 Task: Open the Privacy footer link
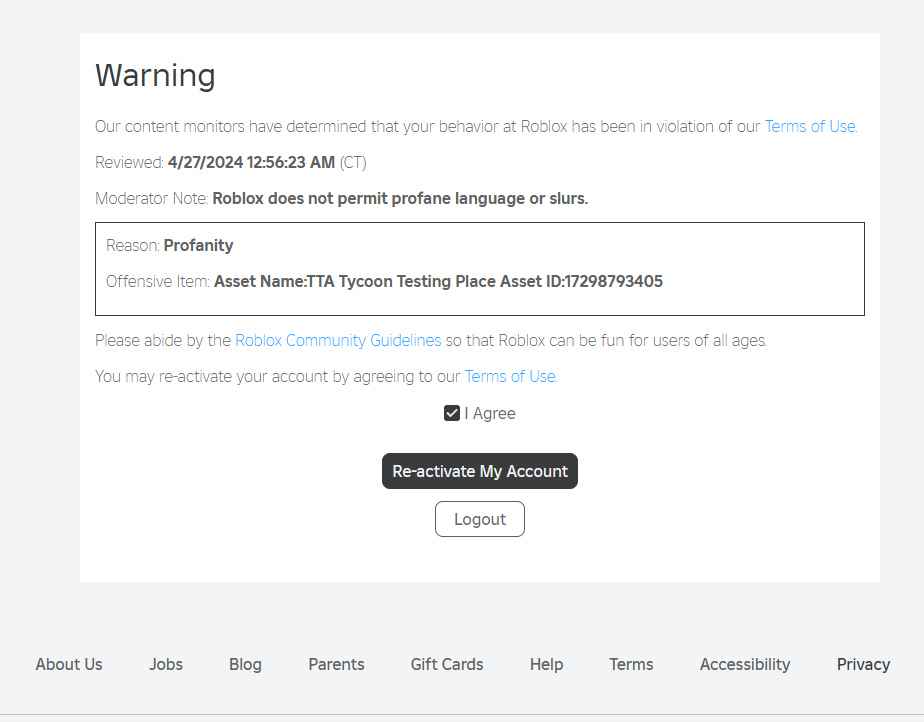coord(862,664)
